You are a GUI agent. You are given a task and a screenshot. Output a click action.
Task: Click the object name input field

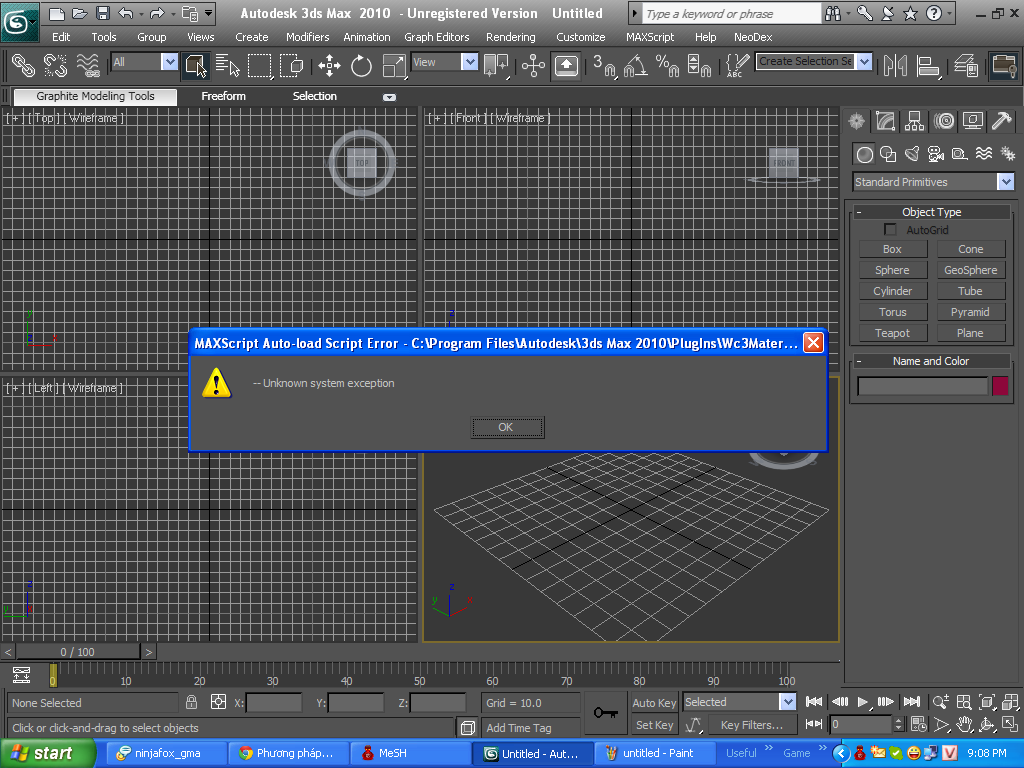click(922, 386)
